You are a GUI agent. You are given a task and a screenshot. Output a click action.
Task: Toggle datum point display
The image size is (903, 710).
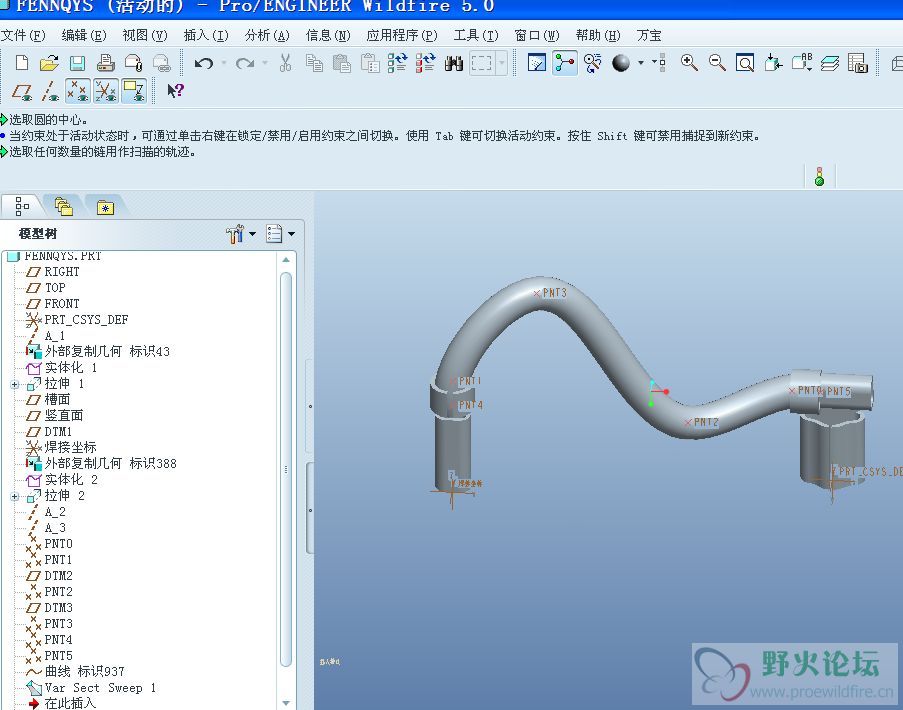[x=78, y=91]
